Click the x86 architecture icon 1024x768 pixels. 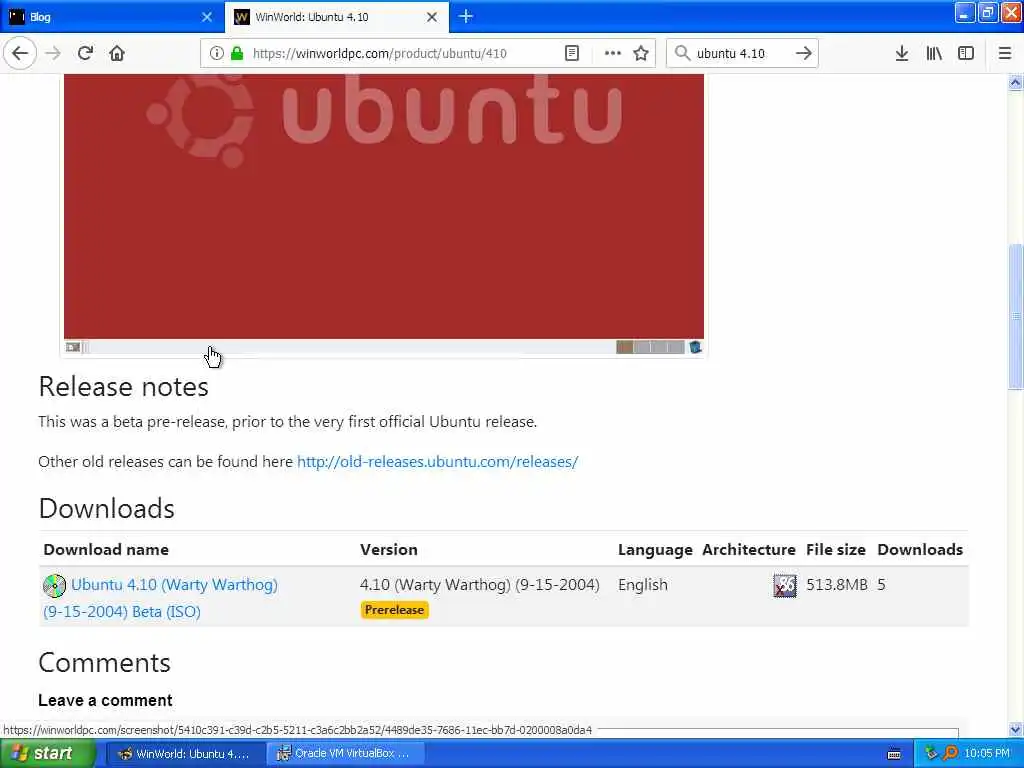point(784,586)
